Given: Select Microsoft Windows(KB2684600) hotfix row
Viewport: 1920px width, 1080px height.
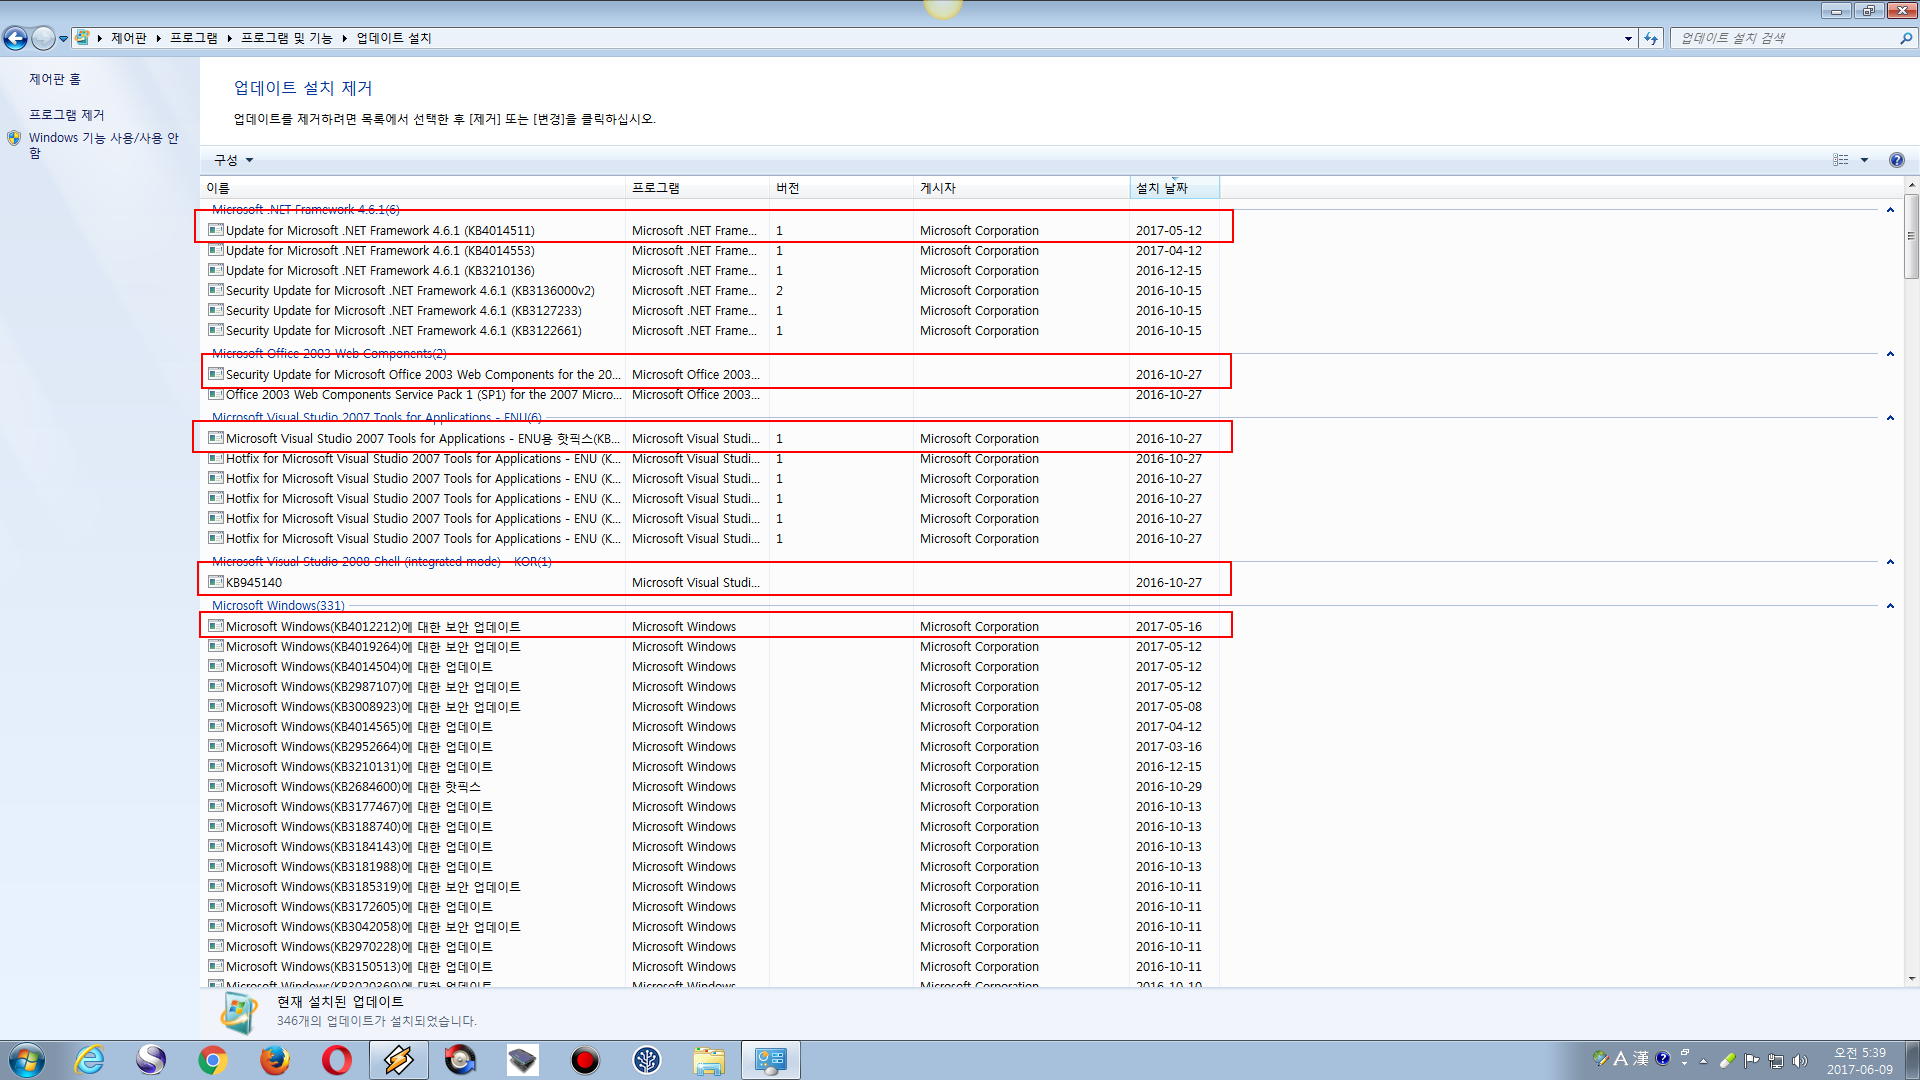Looking at the screenshot, I should 714,786.
